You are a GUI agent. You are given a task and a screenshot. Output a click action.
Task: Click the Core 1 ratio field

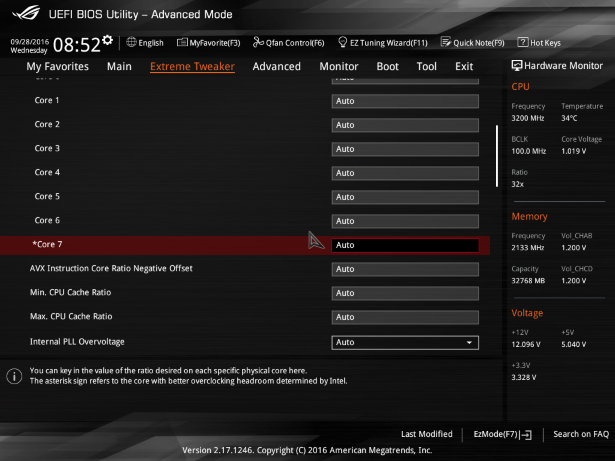coord(405,101)
